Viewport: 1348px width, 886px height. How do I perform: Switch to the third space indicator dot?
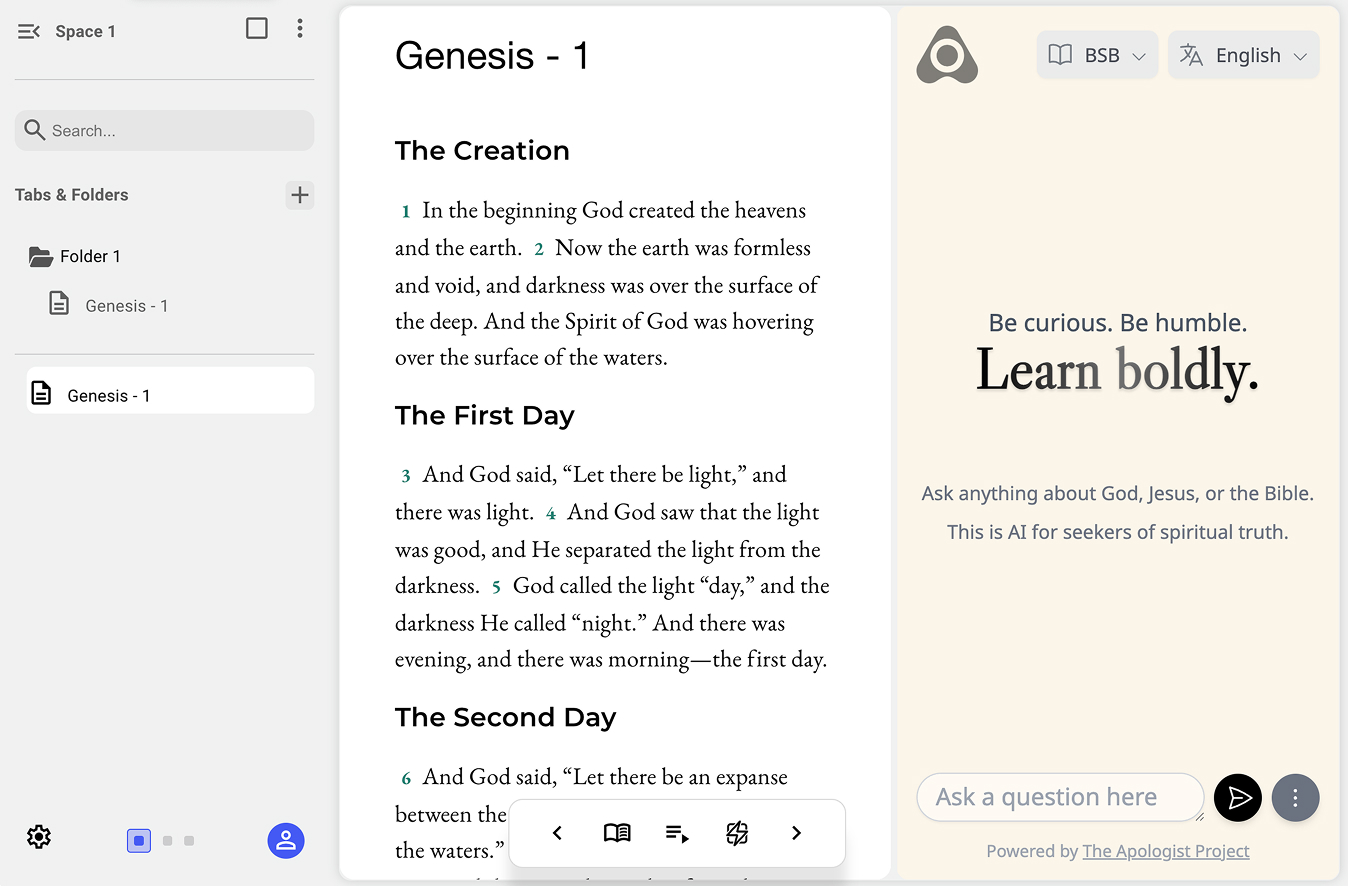(x=189, y=841)
